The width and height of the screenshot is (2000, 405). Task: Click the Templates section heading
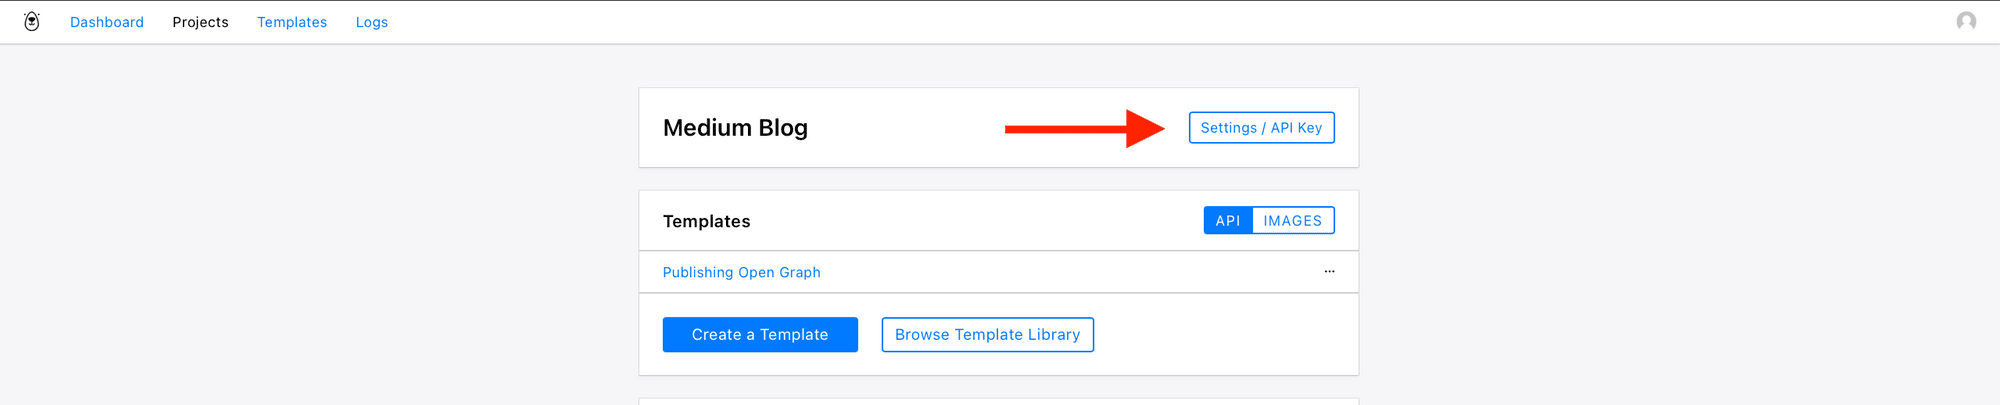706,221
